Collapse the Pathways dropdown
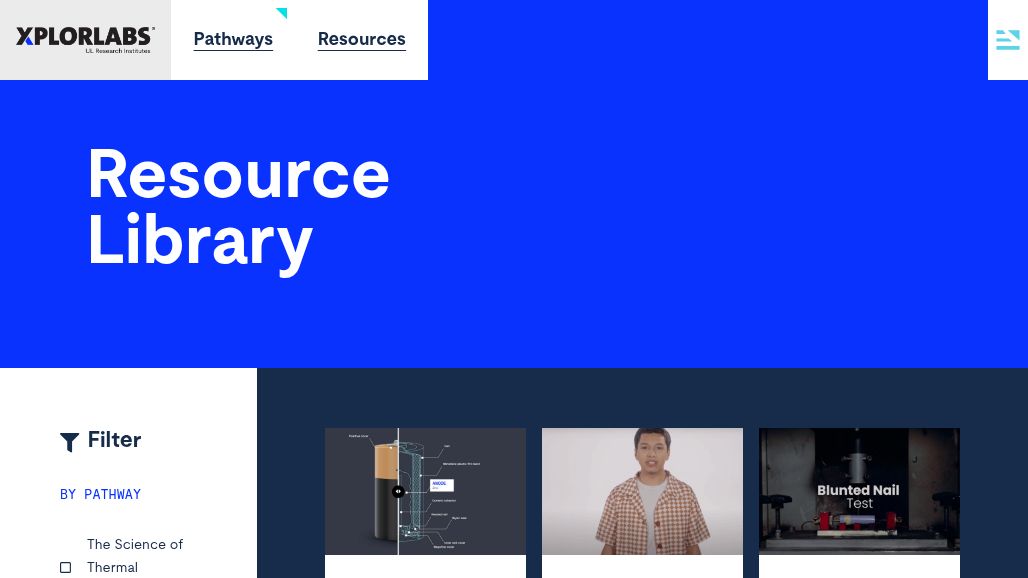 click(x=233, y=39)
